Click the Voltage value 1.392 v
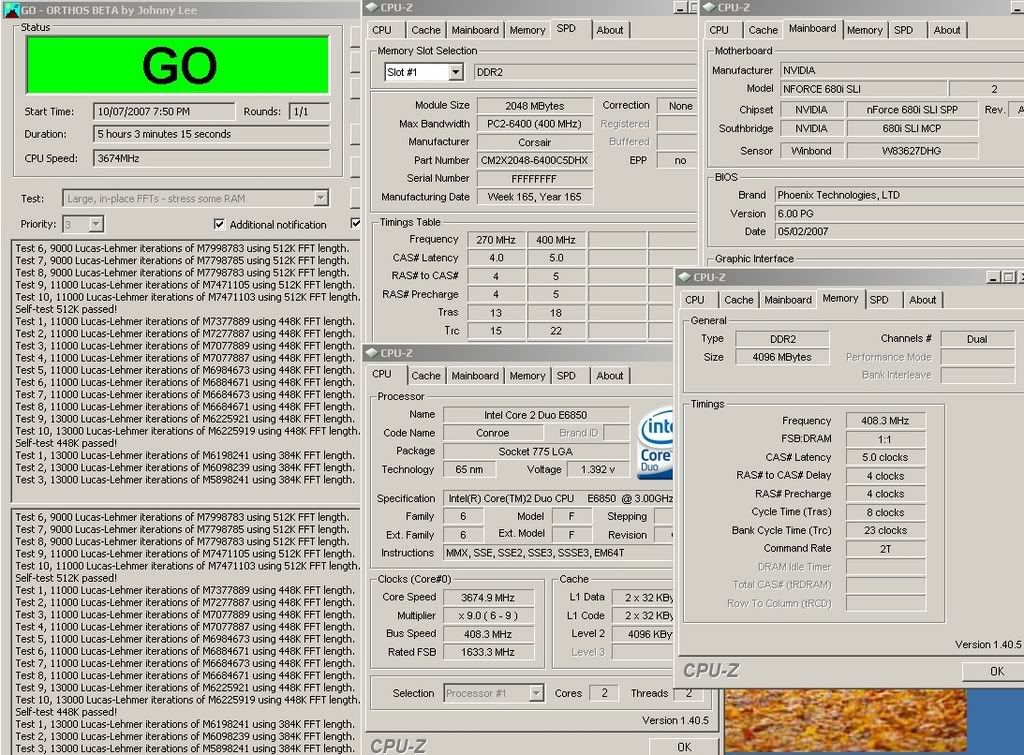This screenshot has height=755, width=1024. [x=598, y=469]
